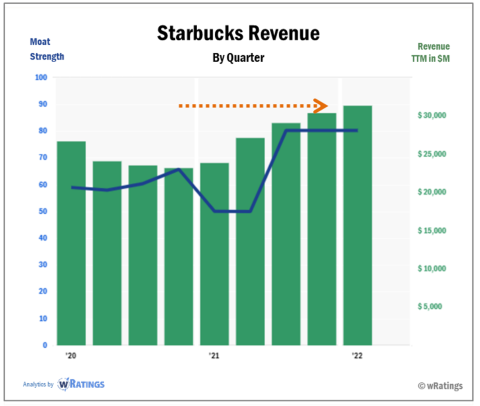
Task: Click the "By Quarter" subtitle
Action: coord(238,58)
